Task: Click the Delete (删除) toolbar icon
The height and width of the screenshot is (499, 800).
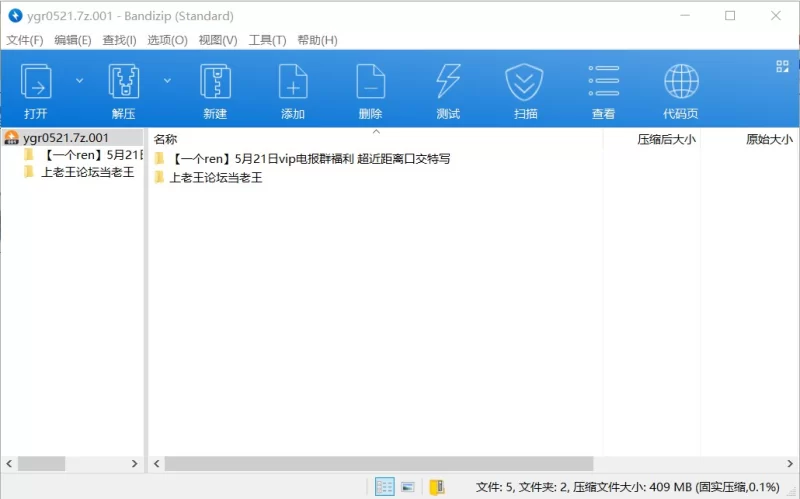Action: (370, 82)
